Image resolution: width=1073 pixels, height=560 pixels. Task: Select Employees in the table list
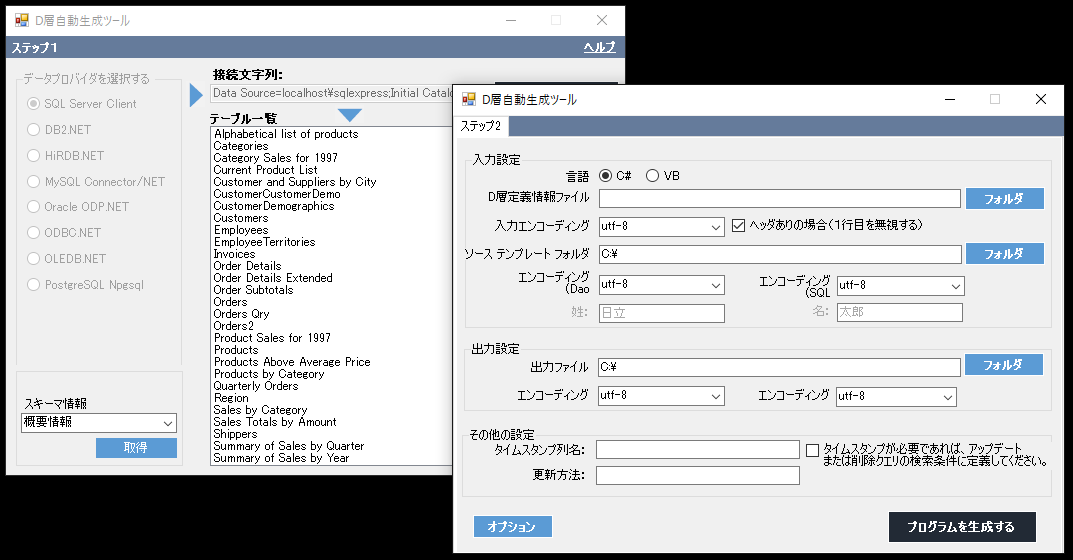point(241,230)
